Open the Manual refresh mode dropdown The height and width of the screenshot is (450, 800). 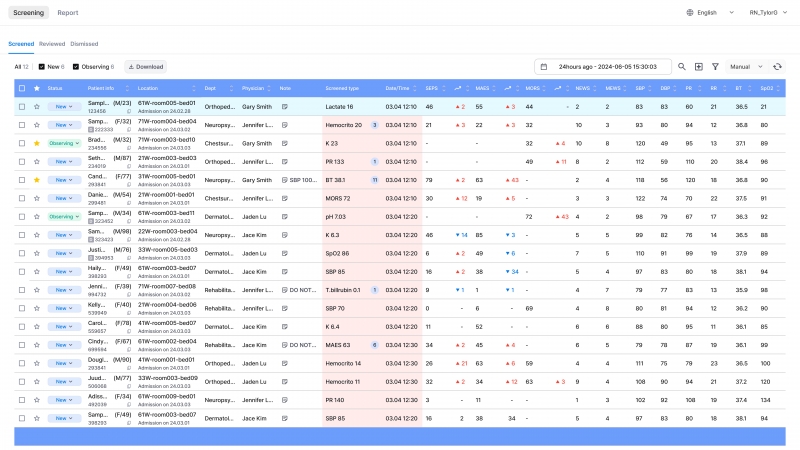(x=746, y=67)
